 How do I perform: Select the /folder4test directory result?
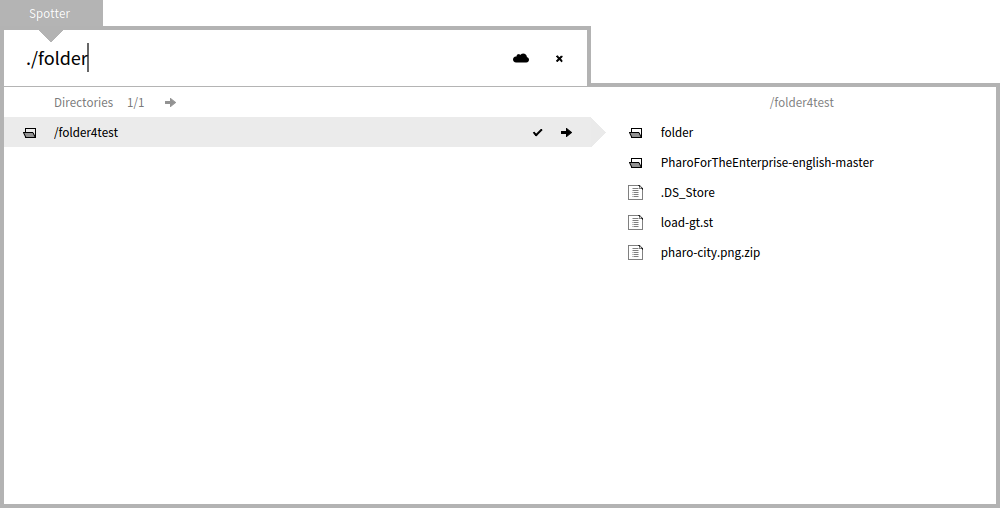(x=298, y=133)
